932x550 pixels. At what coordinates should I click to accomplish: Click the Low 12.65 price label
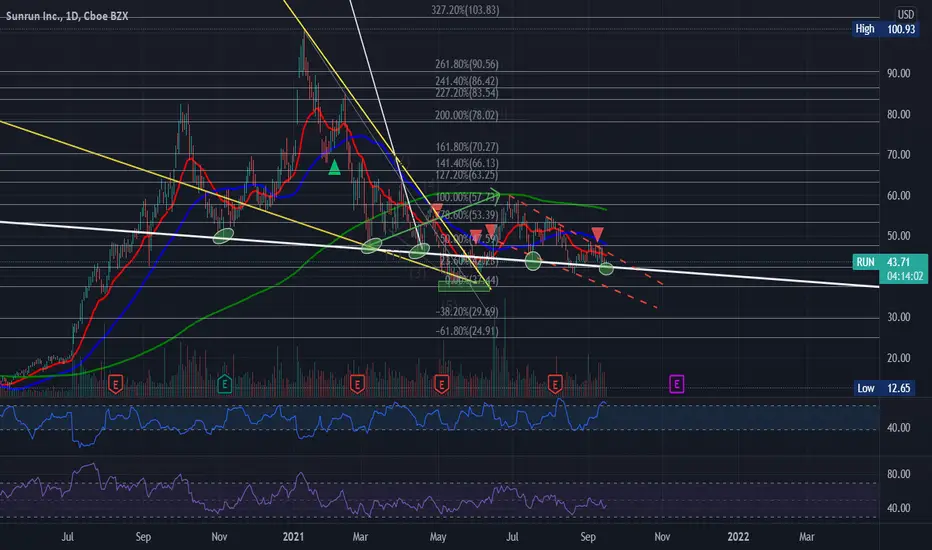[884, 388]
